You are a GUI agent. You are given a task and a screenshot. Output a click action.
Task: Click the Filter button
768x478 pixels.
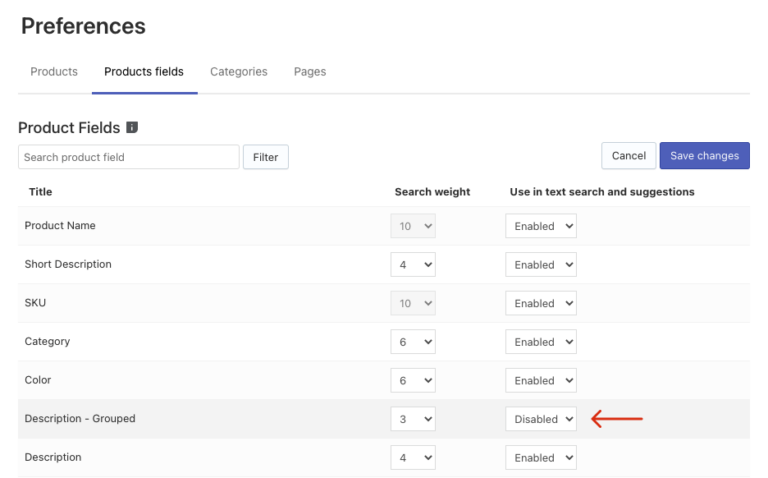coord(265,157)
